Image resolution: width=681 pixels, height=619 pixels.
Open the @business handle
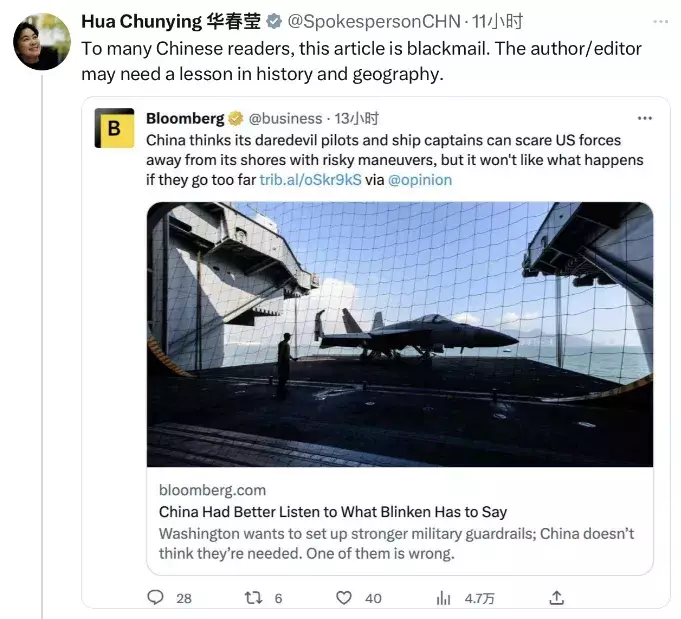point(285,118)
